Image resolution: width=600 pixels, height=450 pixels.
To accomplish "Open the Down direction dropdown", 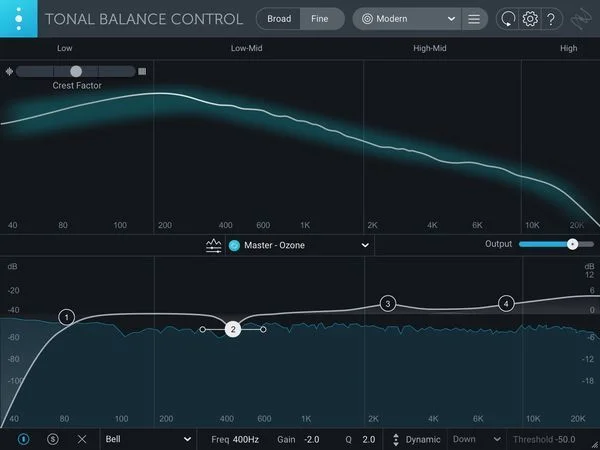I will pyautogui.click(x=476, y=439).
